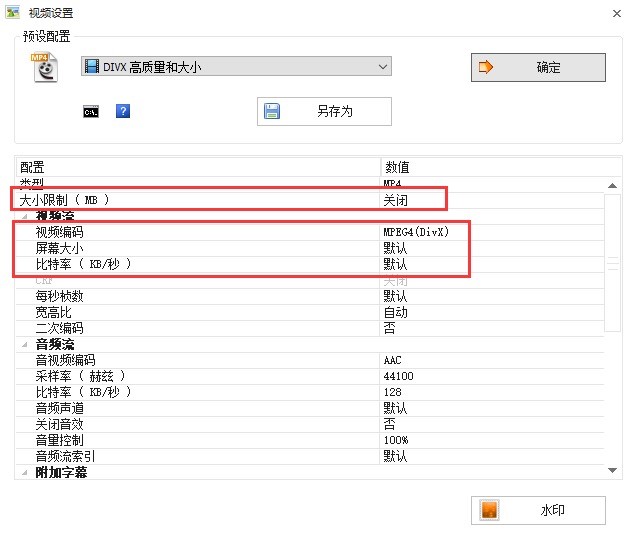Click the orange arrow icon on 确定 button
Viewport: 633px width, 539px height.
(x=485, y=67)
